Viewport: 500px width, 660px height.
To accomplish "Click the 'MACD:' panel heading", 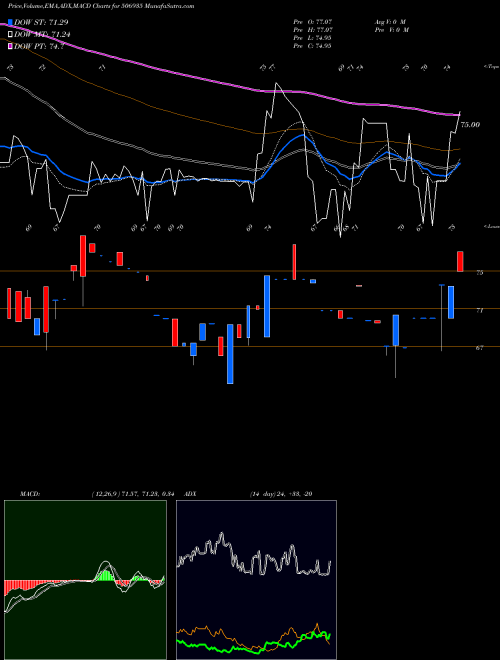I will 29,494.
